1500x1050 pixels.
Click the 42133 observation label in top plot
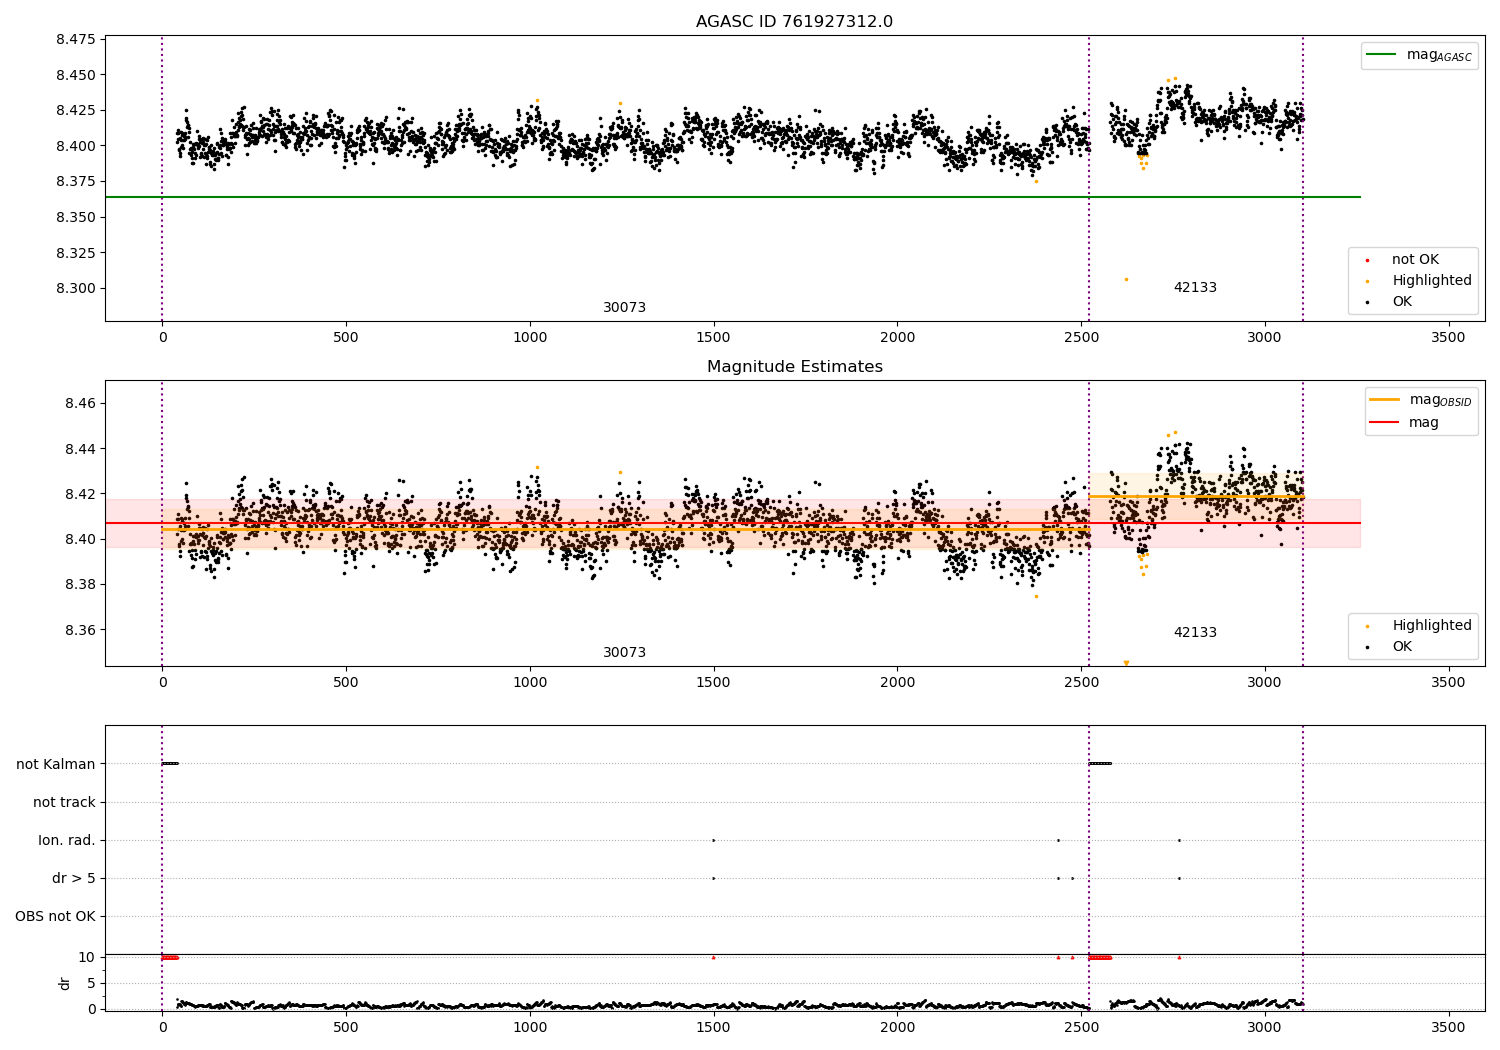(x=1195, y=288)
